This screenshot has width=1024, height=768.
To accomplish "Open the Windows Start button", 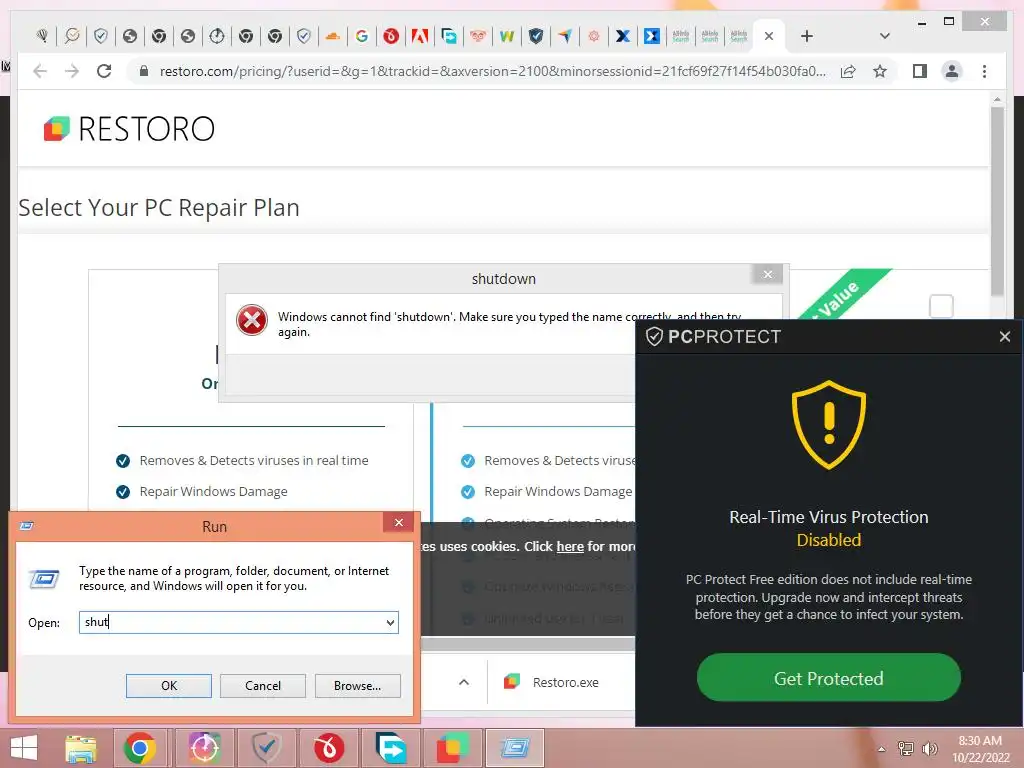I will pyautogui.click(x=24, y=748).
